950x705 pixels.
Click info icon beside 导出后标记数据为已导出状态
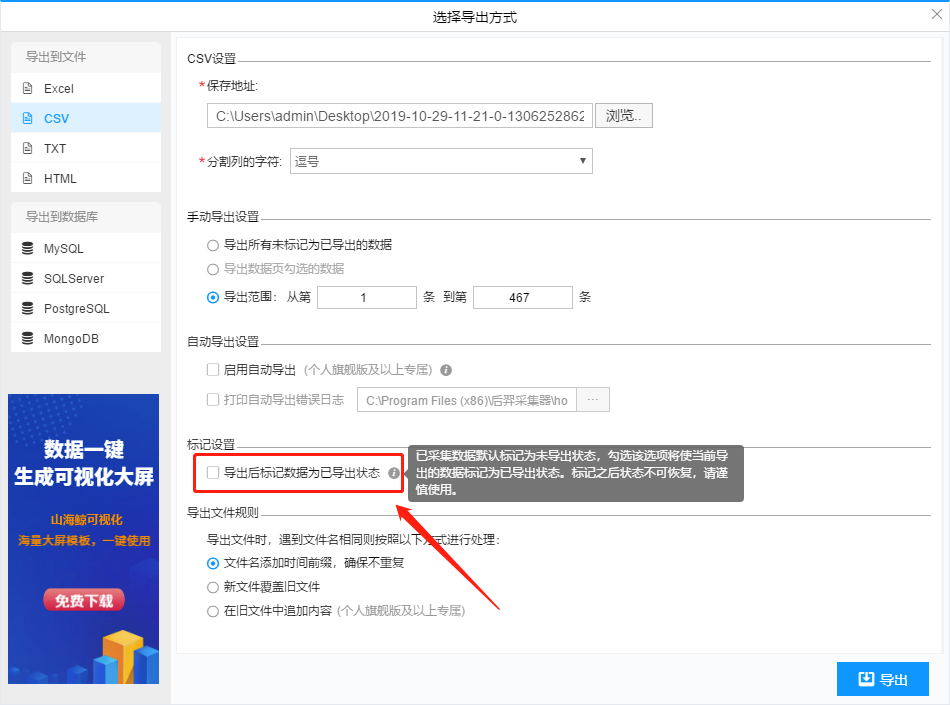[x=394, y=473]
